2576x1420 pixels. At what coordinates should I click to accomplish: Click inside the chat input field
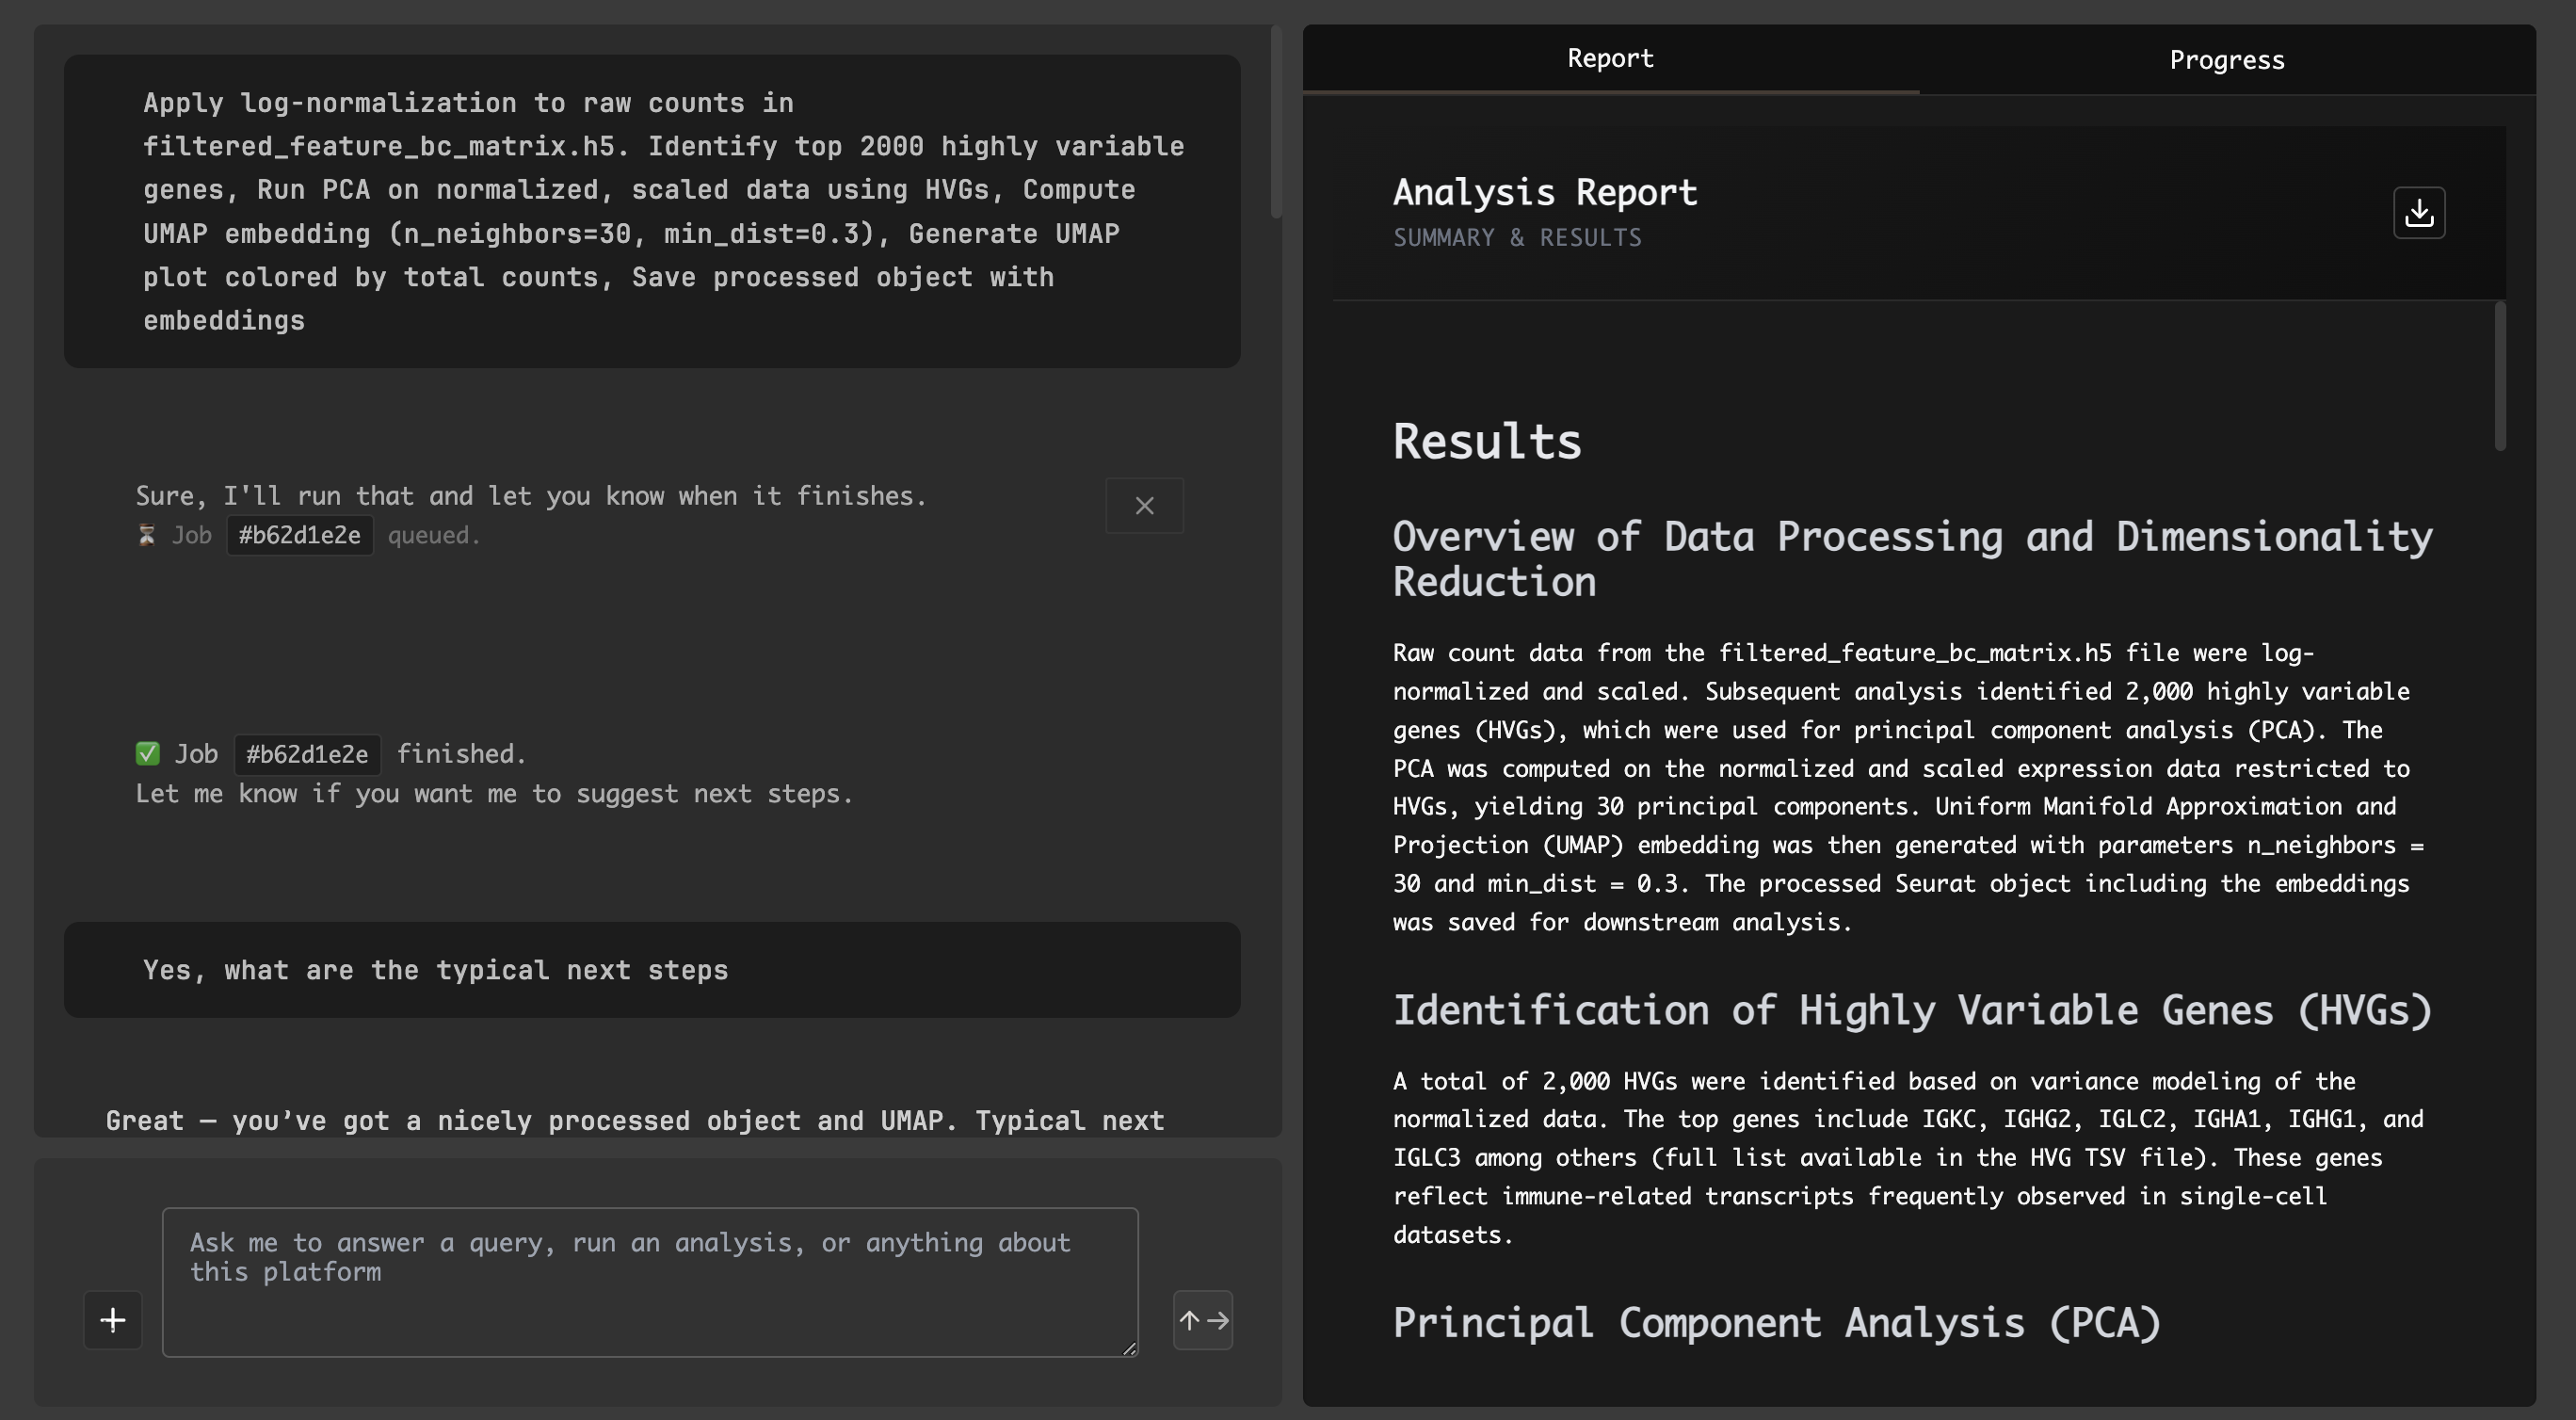(x=650, y=1283)
